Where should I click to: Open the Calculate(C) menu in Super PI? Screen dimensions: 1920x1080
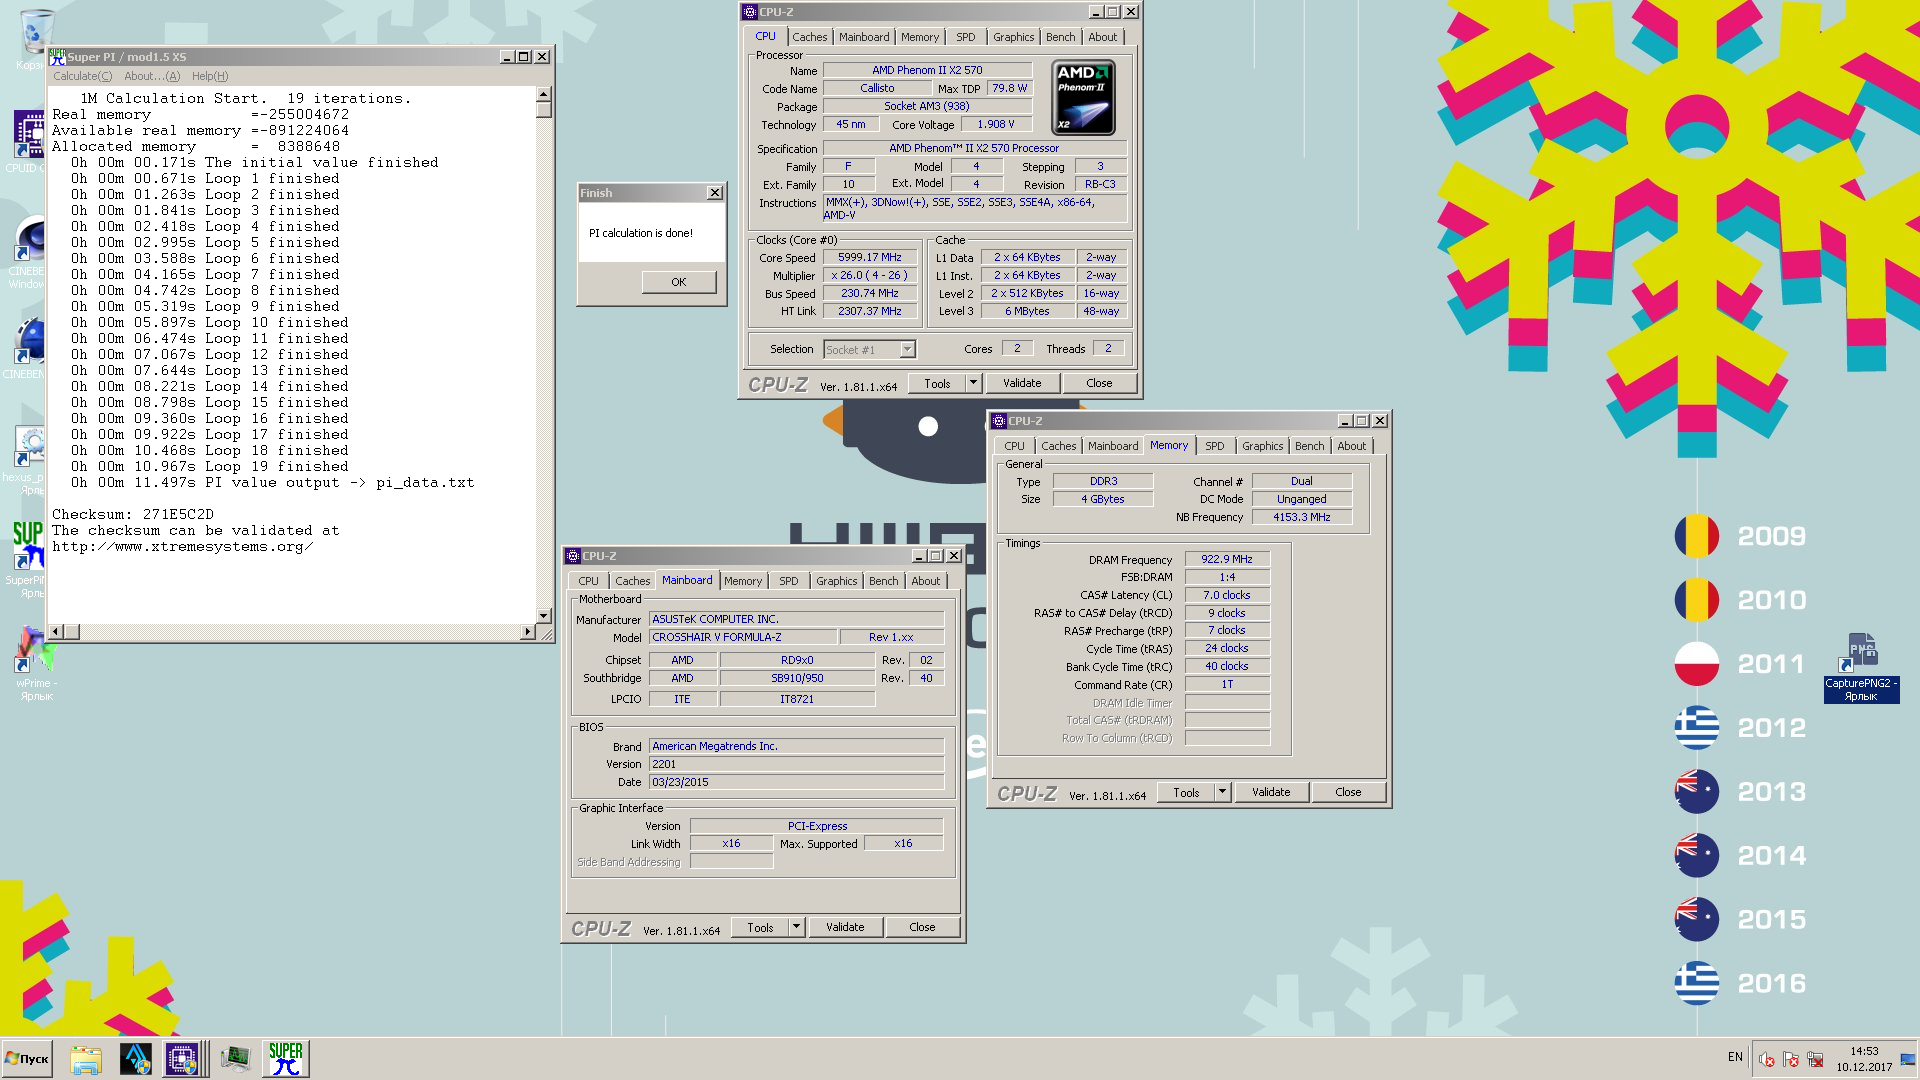[82, 76]
